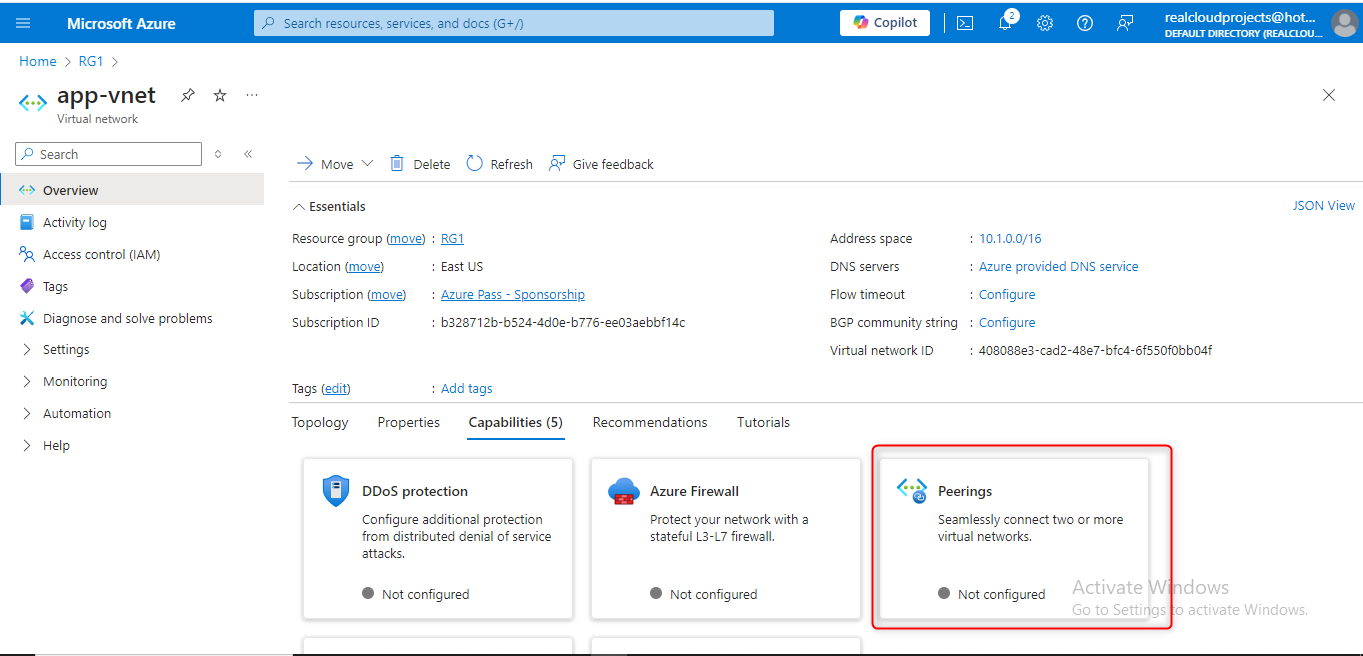Mark app-vnet as favorite with the star

coord(220,95)
